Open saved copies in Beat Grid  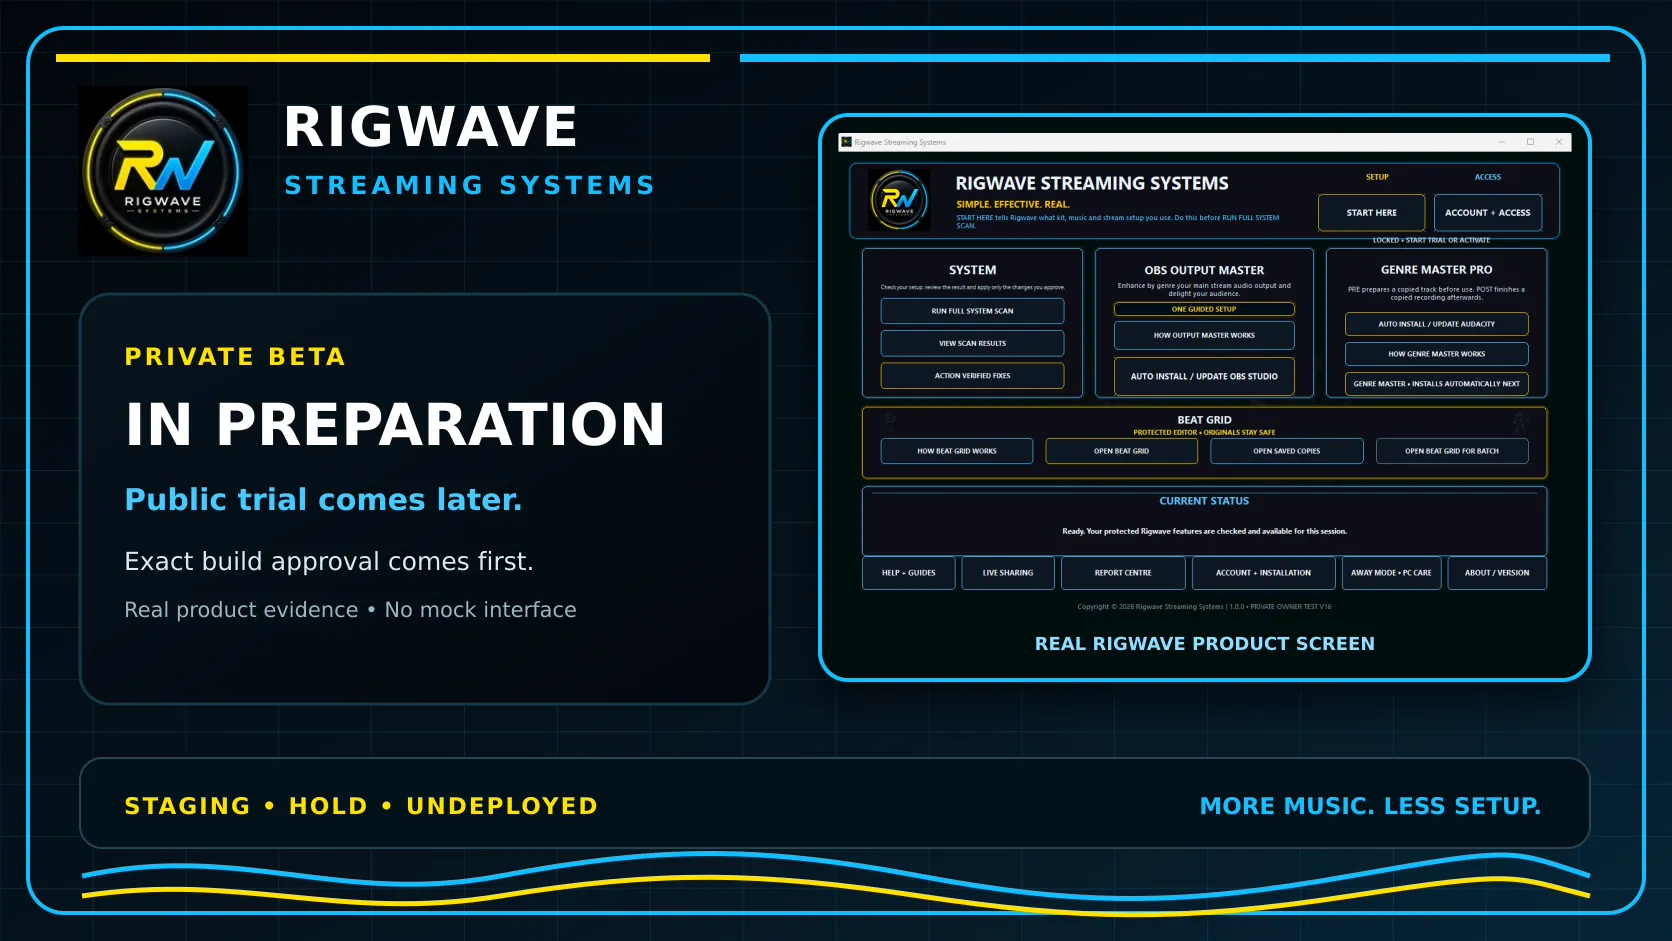point(1286,451)
